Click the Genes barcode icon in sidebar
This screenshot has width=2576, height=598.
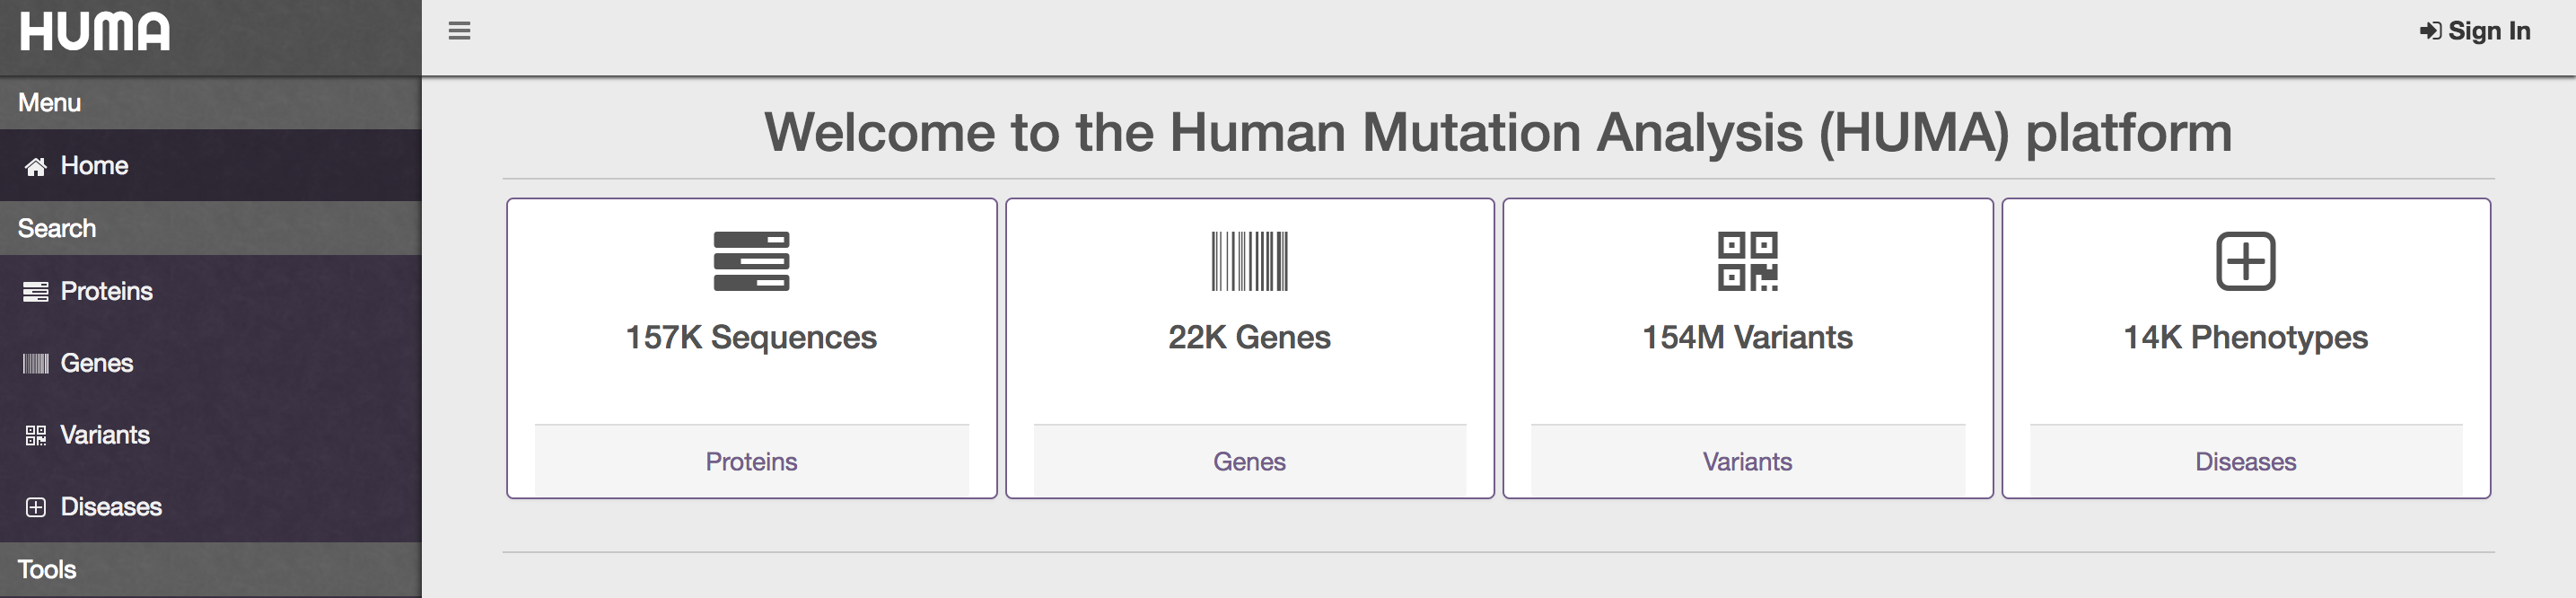click(36, 364)
